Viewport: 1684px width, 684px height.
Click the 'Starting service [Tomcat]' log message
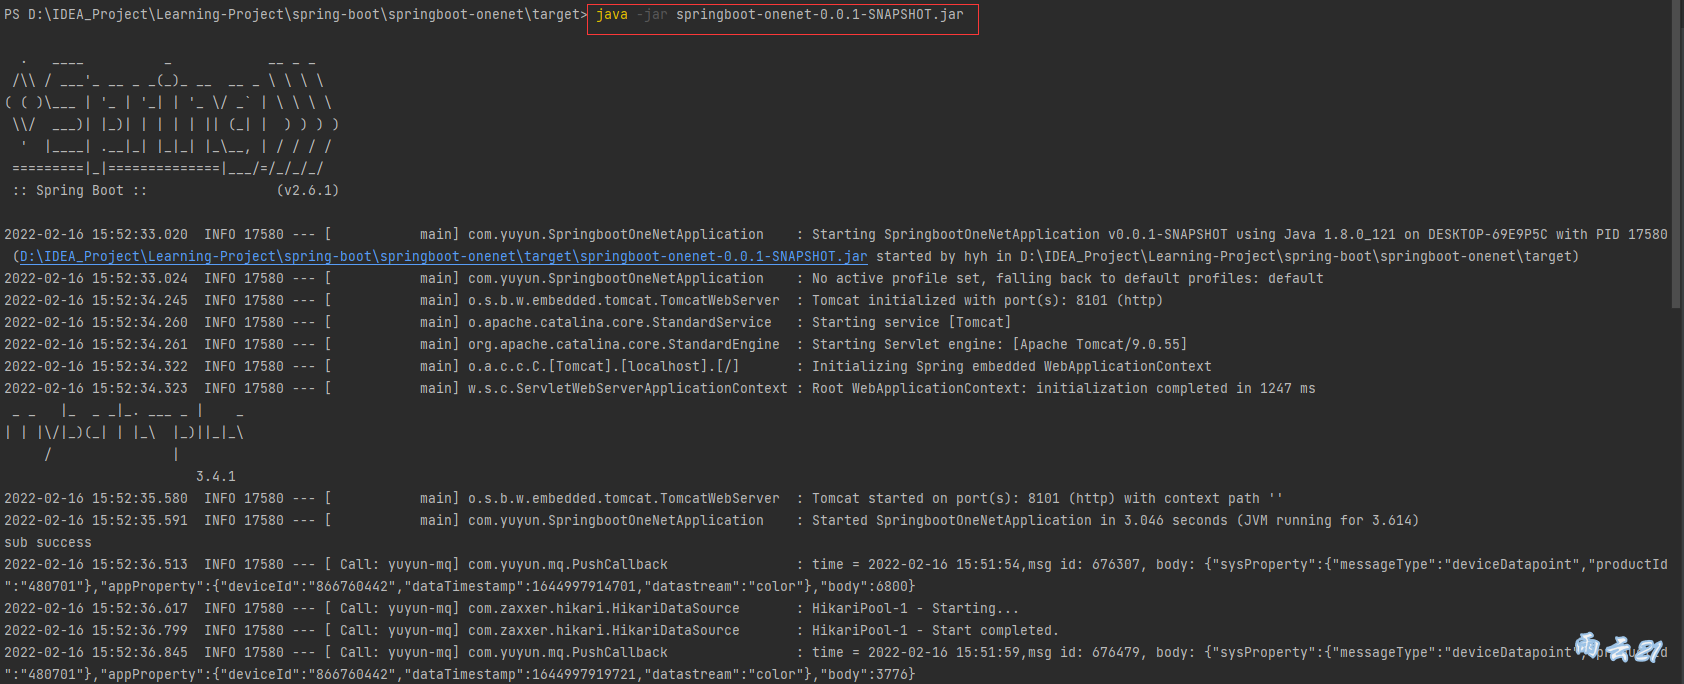[911, 322]
